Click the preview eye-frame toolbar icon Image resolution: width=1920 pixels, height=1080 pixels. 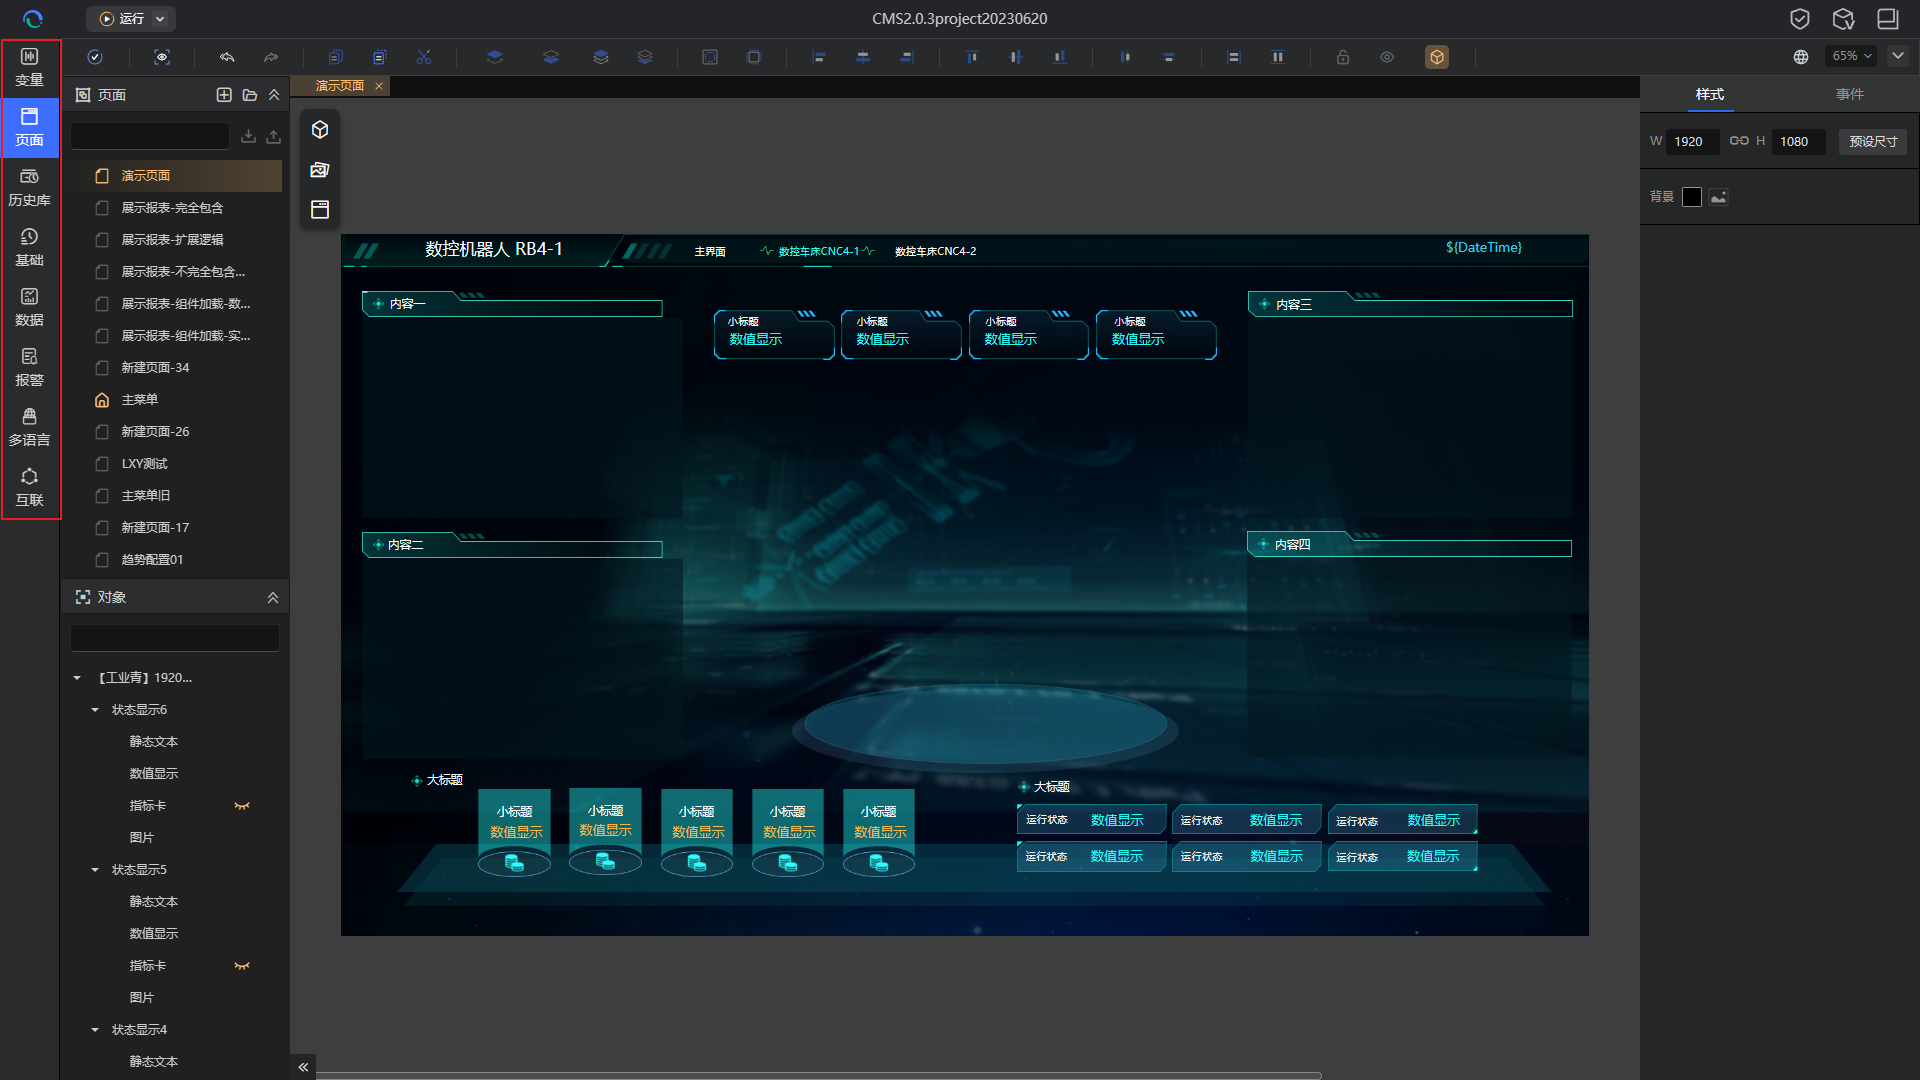point(162,57)
